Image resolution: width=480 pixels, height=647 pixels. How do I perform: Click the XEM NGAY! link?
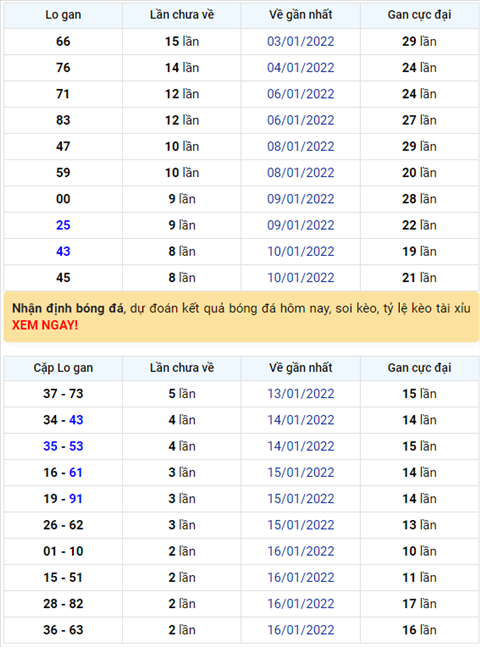click(x=45, y=326)
